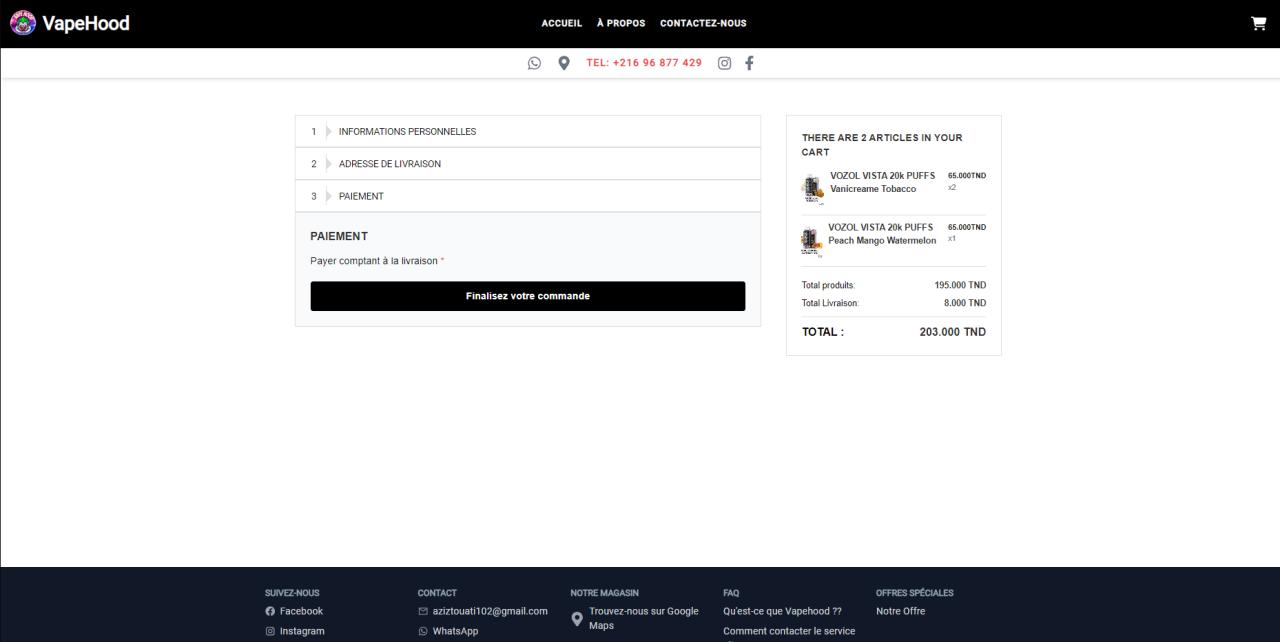Expand the Informations Personnelles step

[x=407, y=132]
